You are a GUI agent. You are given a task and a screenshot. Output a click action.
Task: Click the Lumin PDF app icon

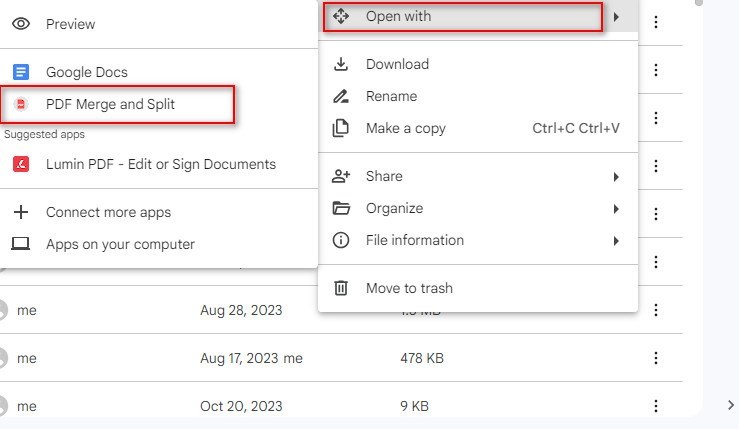click(21, 164)
